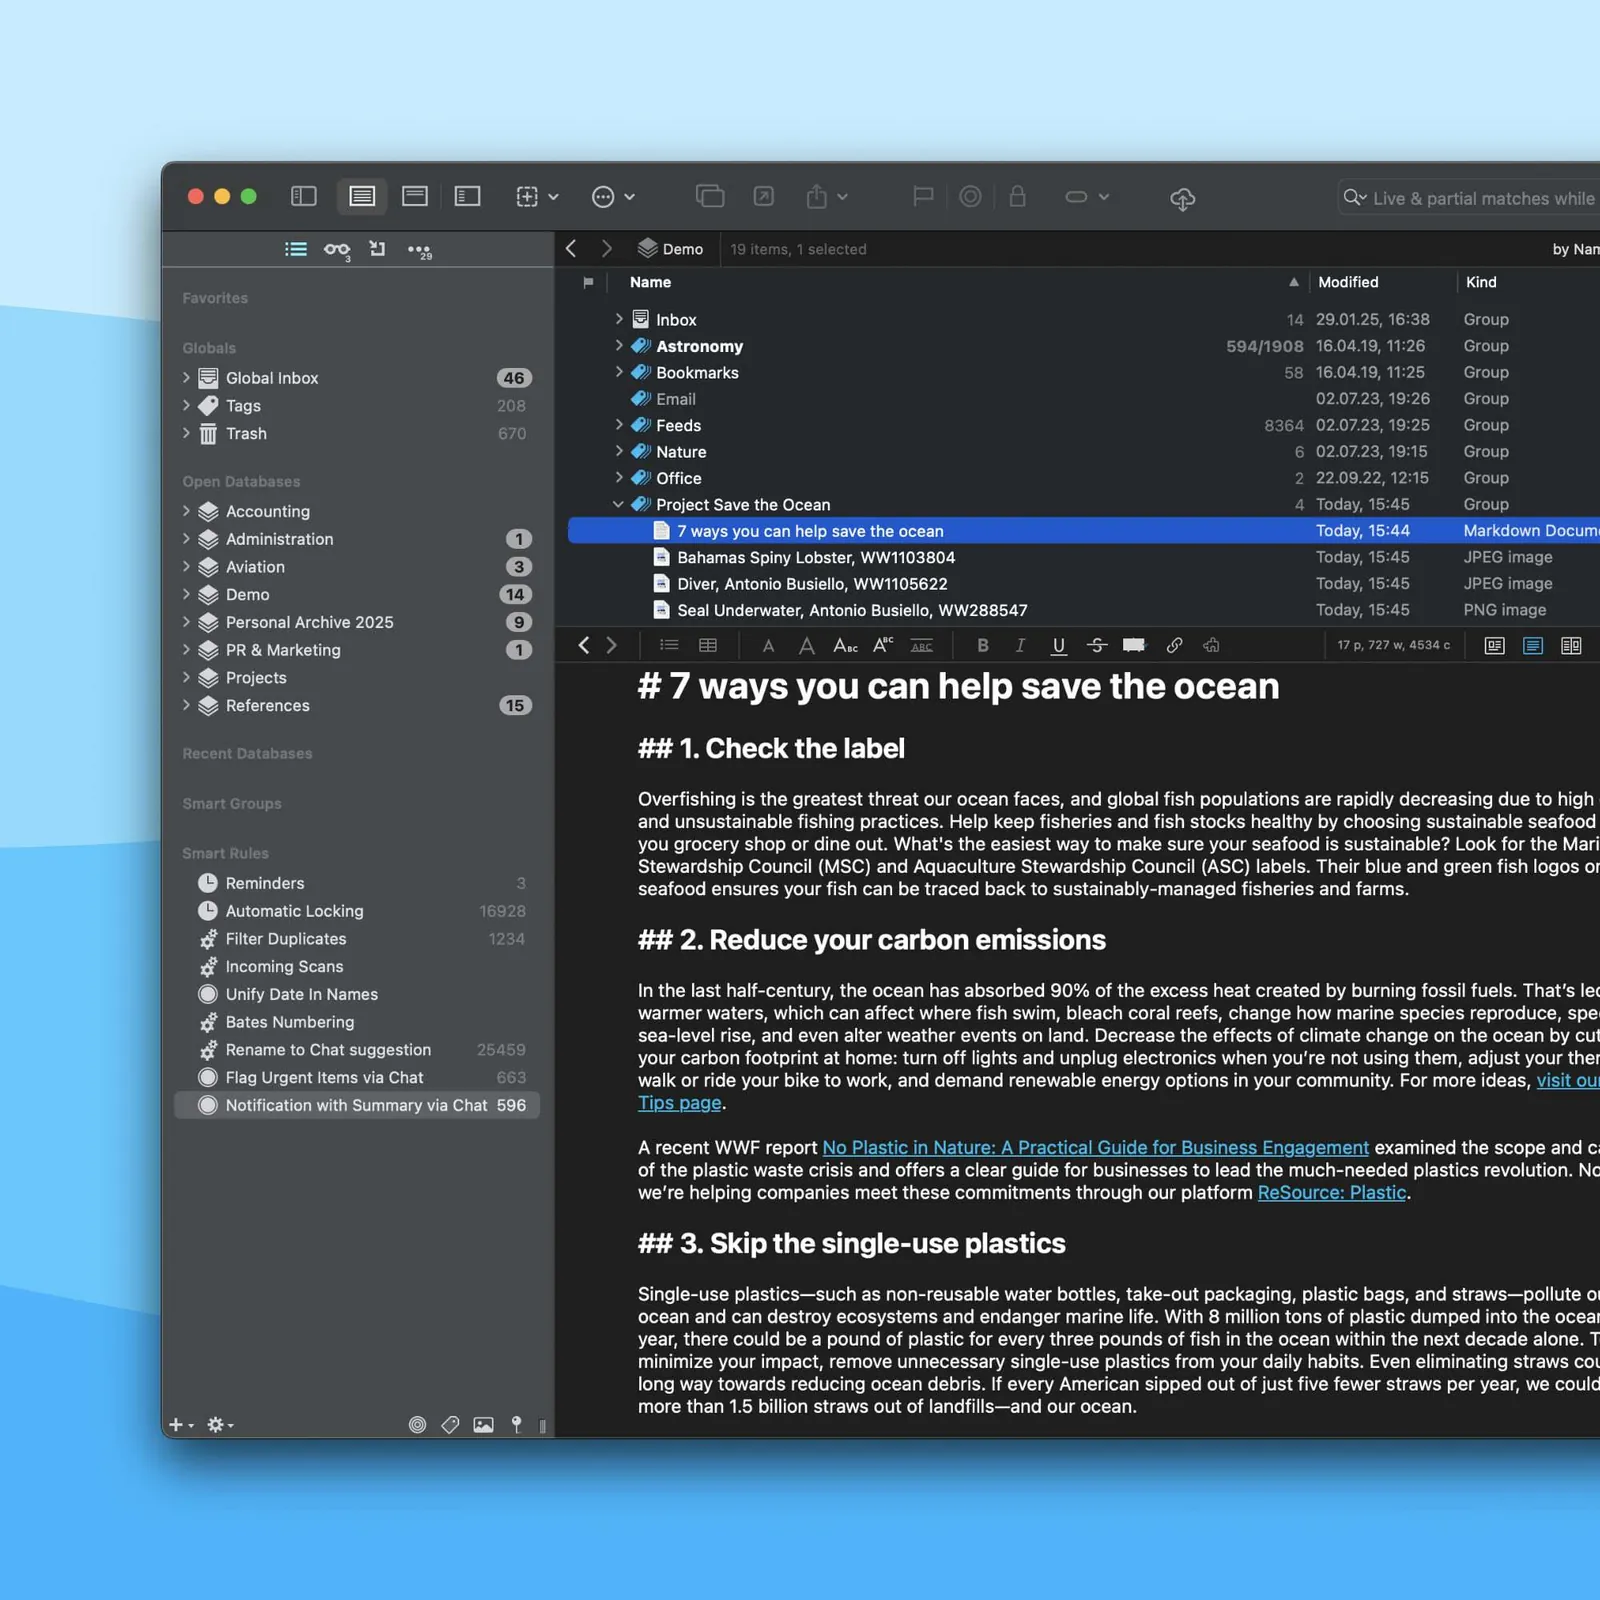Switch to side-by-side source and preview mode

1571,646
